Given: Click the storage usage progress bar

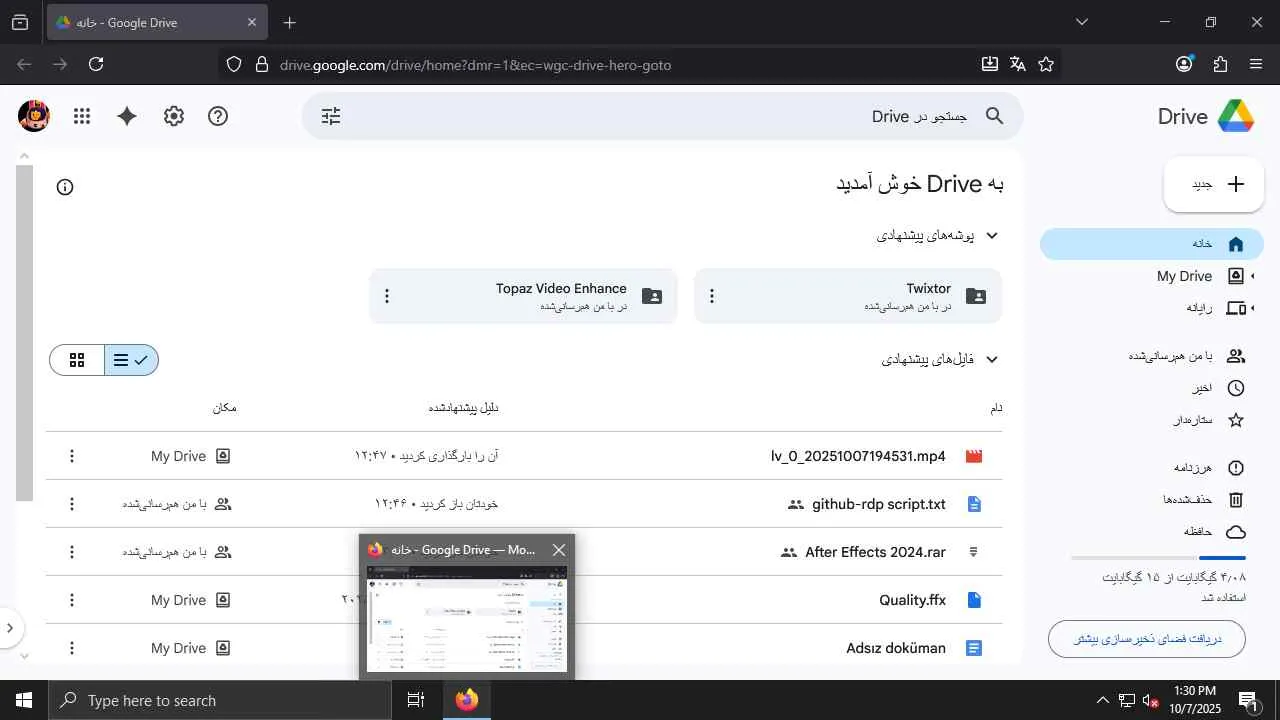Looking at the screenshot, I should [x=1158, y=558].
